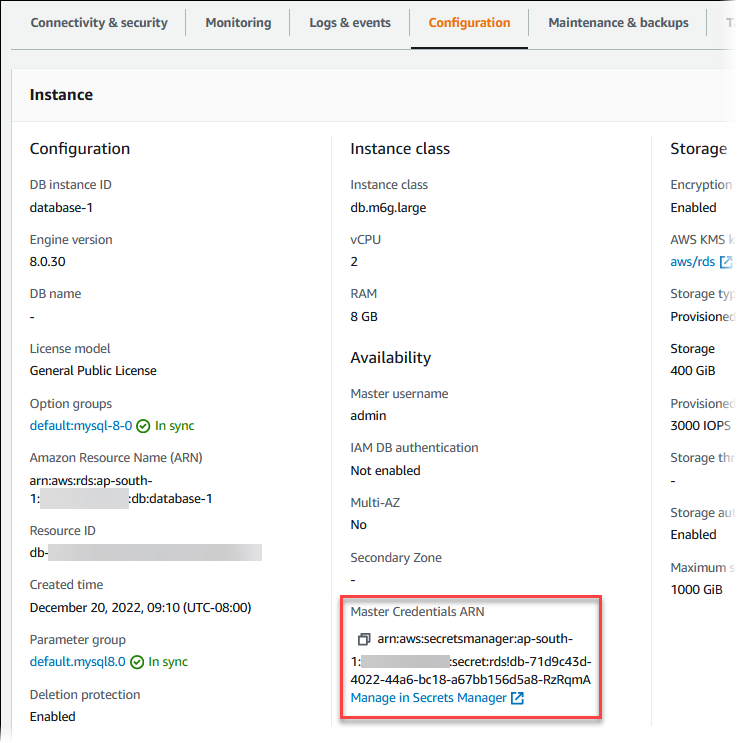737x743 pixels.
Task: Click the copy icon beside Master Credentials ARN
Action: [363, 639]
